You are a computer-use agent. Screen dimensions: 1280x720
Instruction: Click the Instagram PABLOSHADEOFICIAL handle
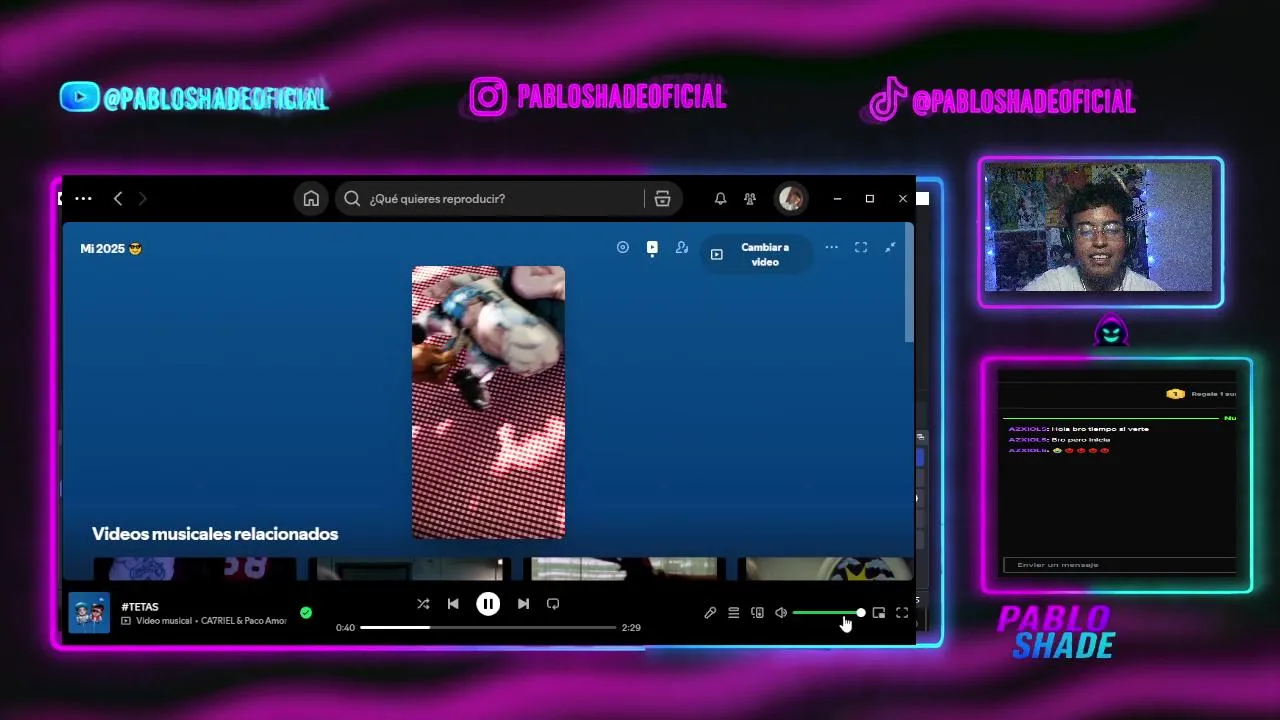(598, 97)
